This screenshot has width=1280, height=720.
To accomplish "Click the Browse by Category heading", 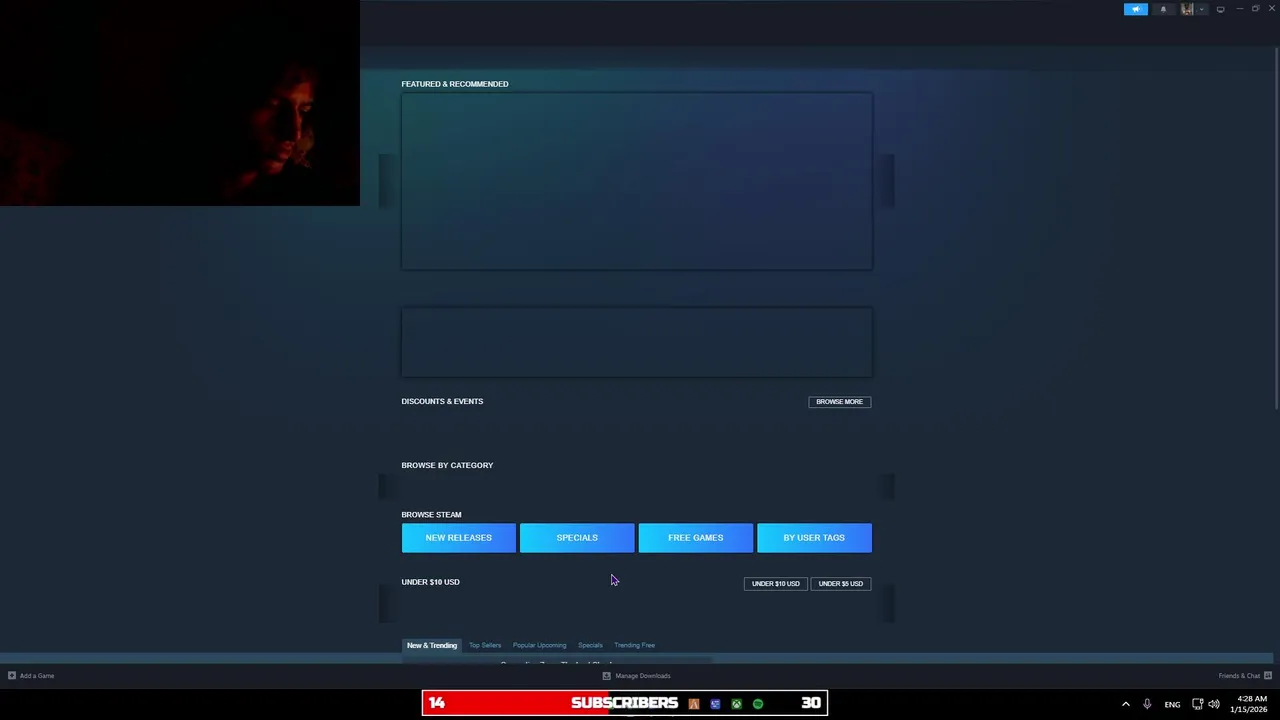I will (447, 465).
